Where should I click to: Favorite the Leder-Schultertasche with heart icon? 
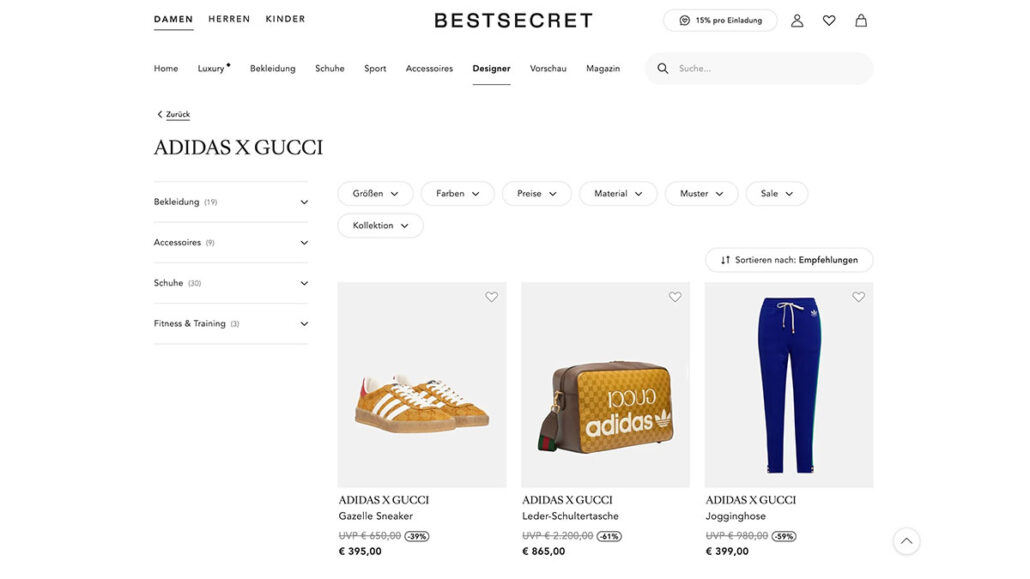[675, 297]
